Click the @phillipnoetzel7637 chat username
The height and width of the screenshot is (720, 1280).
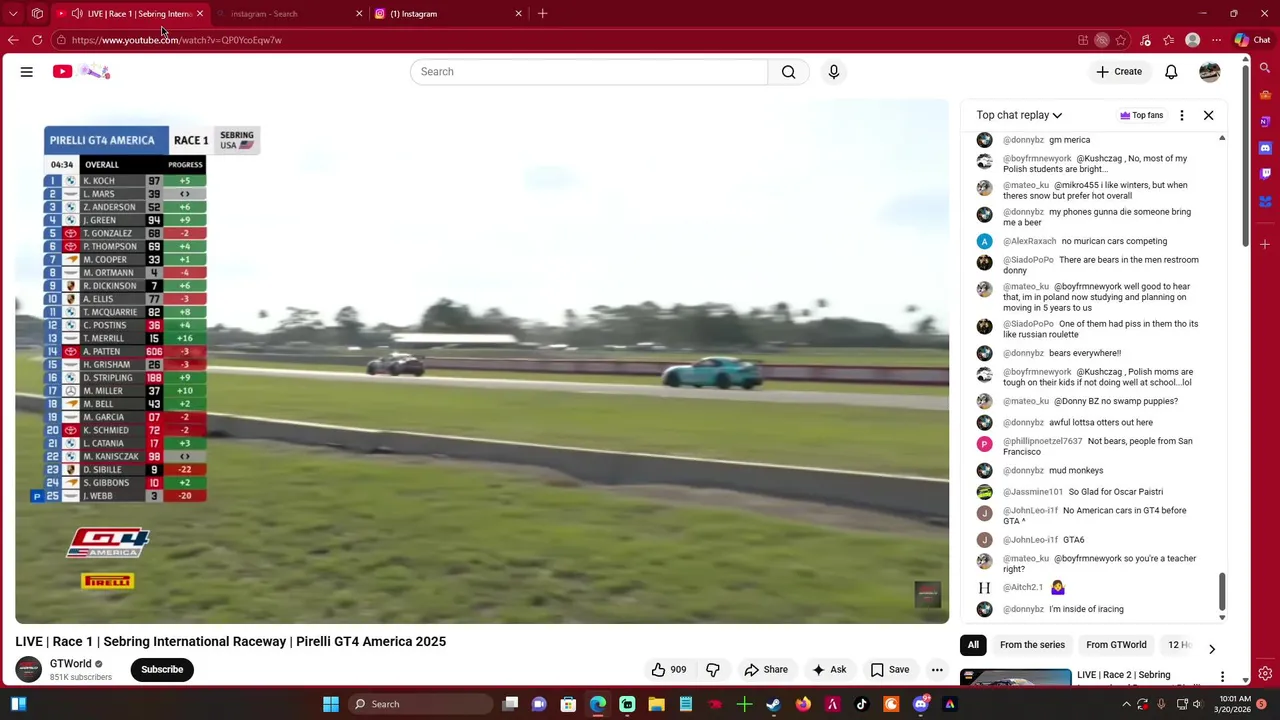1043,441
